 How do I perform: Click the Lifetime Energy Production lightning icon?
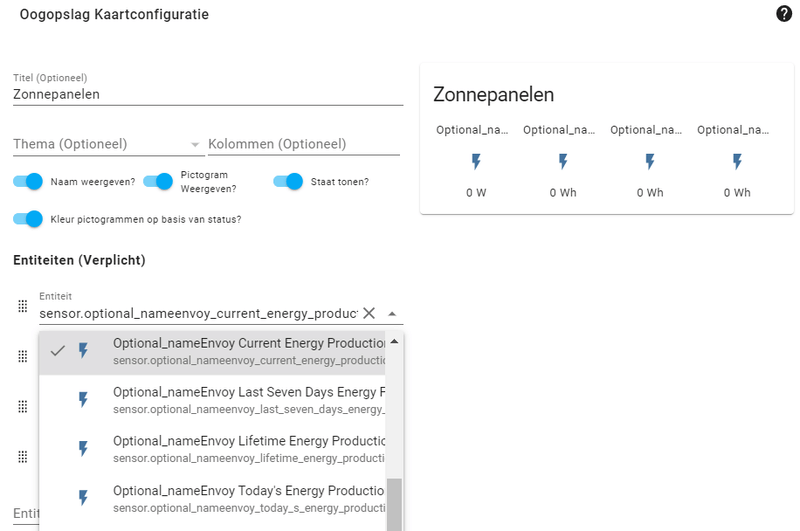(x=84, y=449)
